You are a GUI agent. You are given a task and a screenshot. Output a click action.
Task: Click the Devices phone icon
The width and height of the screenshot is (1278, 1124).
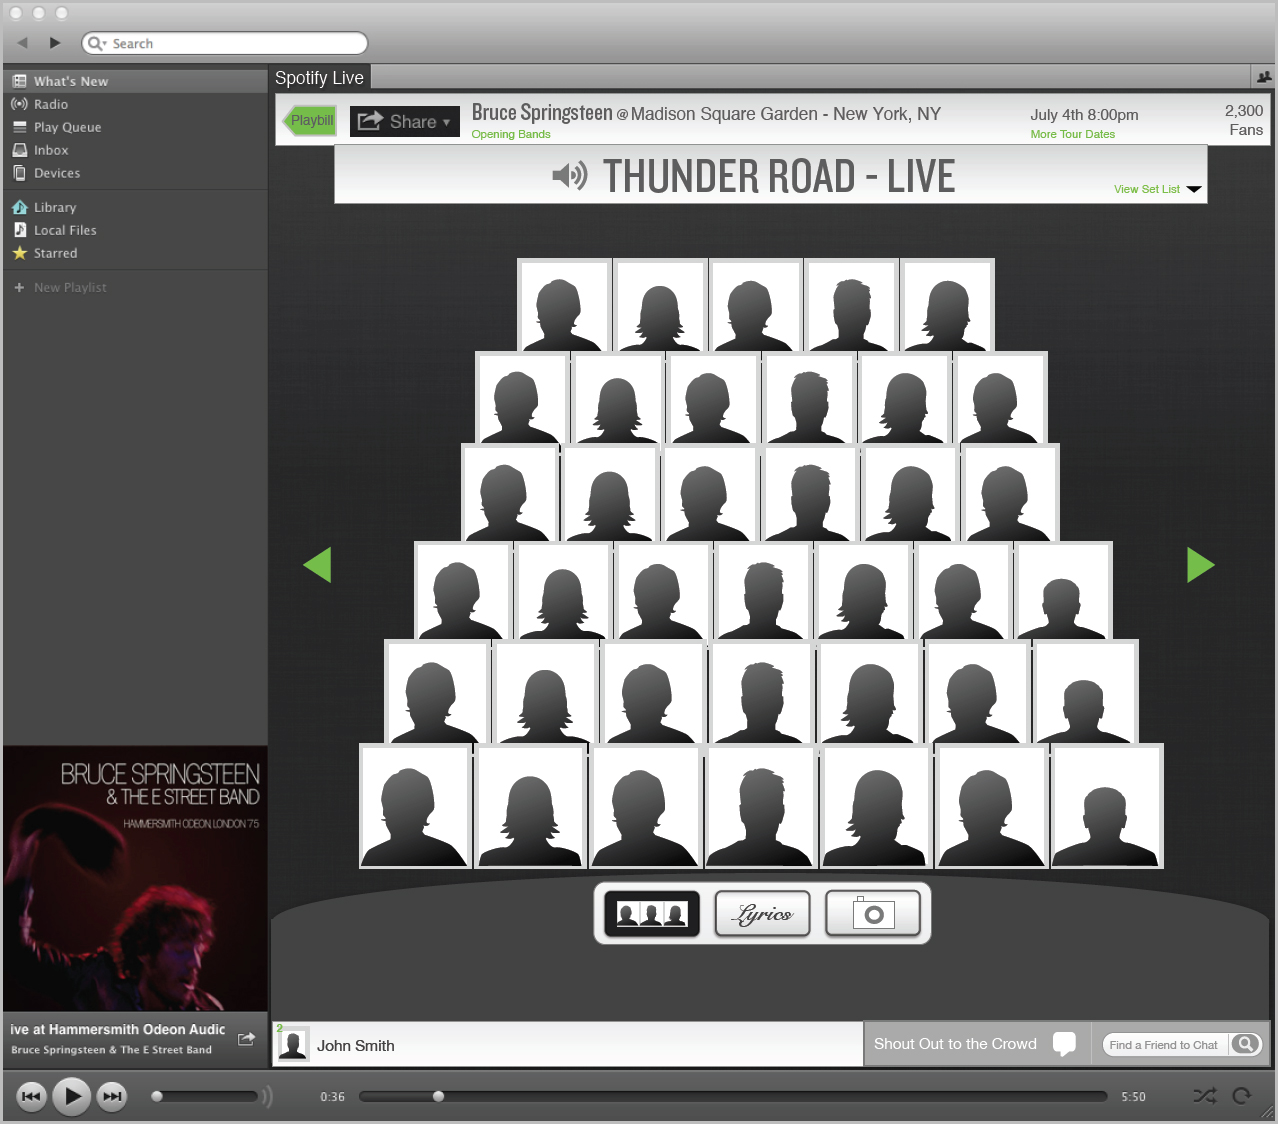coord(19,173)
